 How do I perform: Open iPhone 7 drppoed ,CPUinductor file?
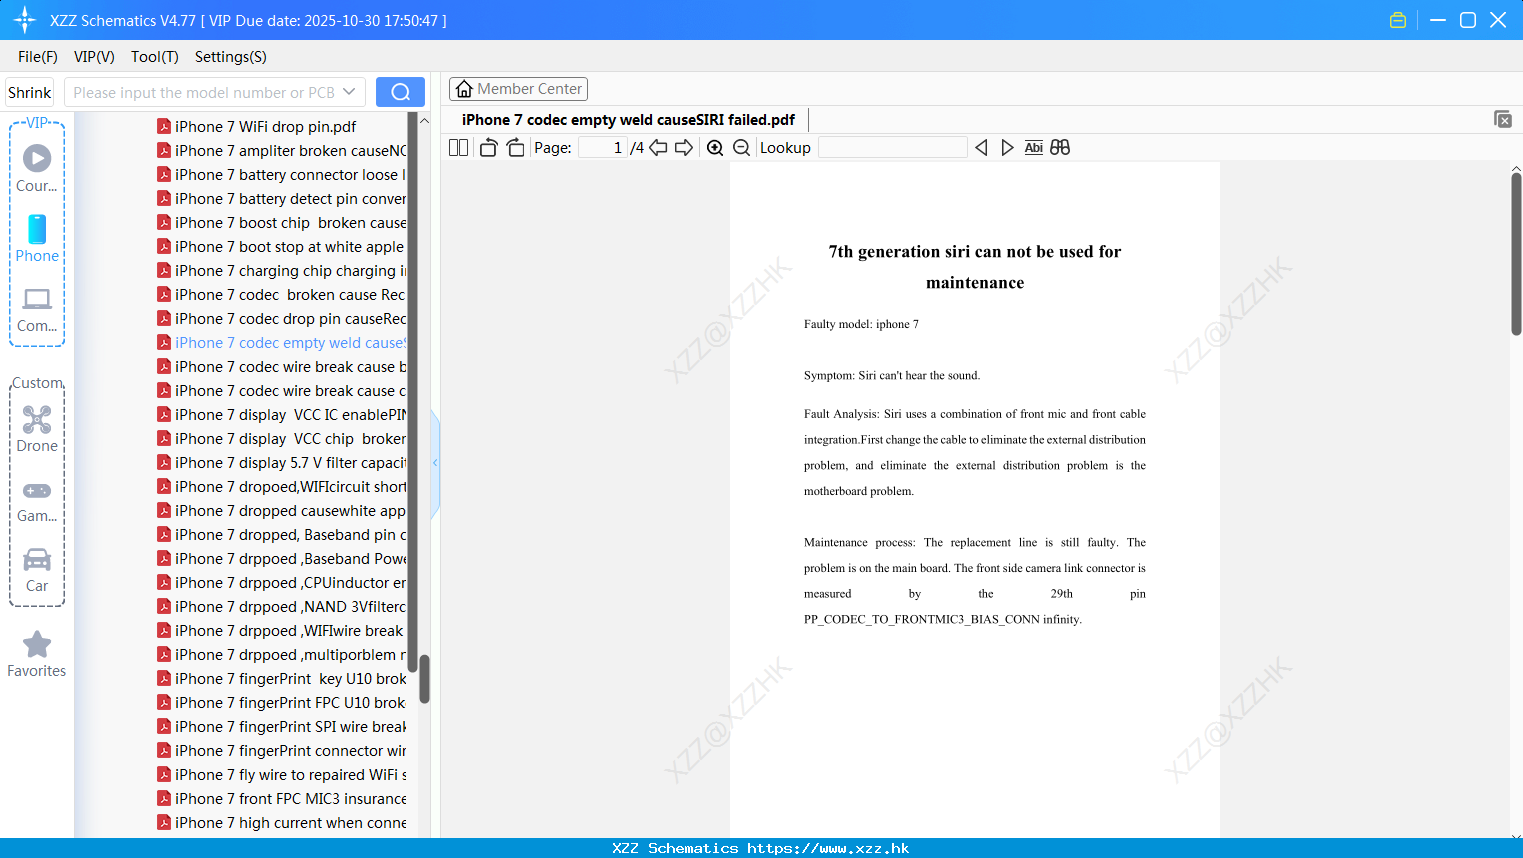click(281, 583)
